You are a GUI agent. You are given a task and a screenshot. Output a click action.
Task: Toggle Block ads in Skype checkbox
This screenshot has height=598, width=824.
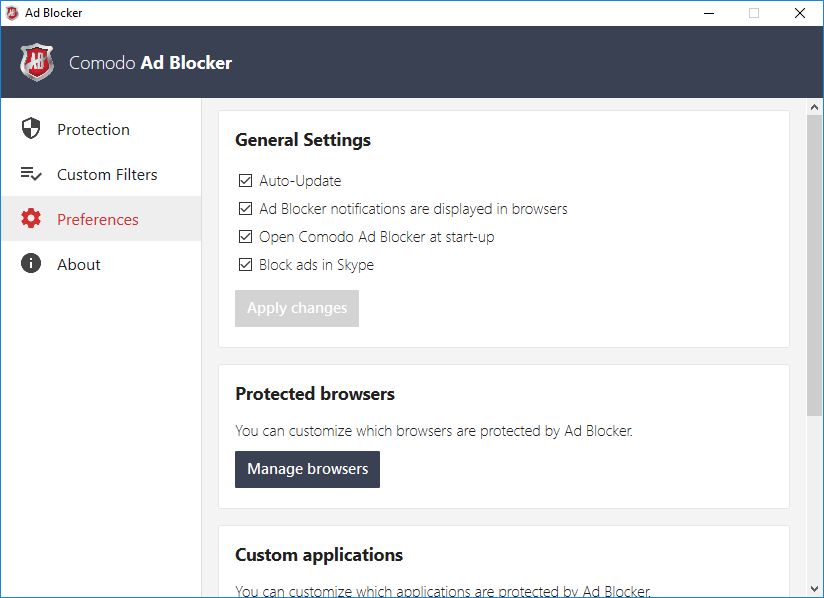coord(245,265)
